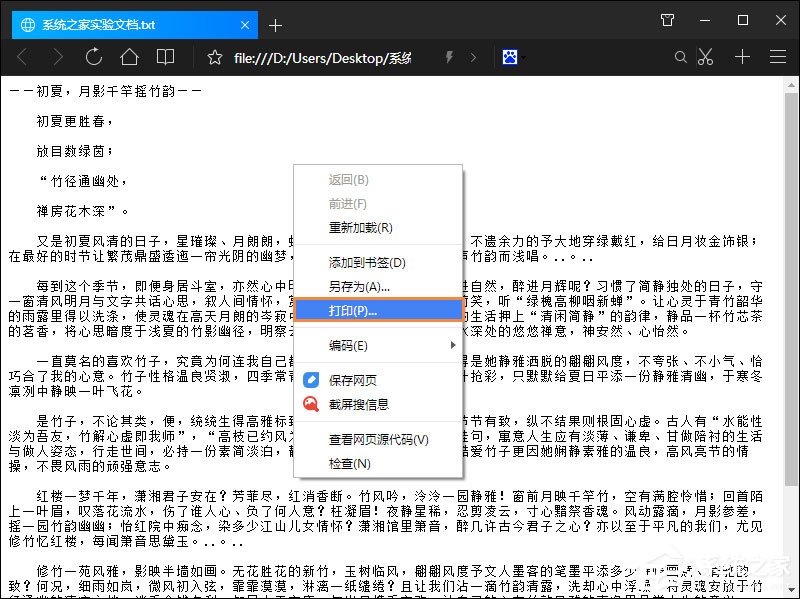Click the lightning speed-boost icon

(448, 57)
